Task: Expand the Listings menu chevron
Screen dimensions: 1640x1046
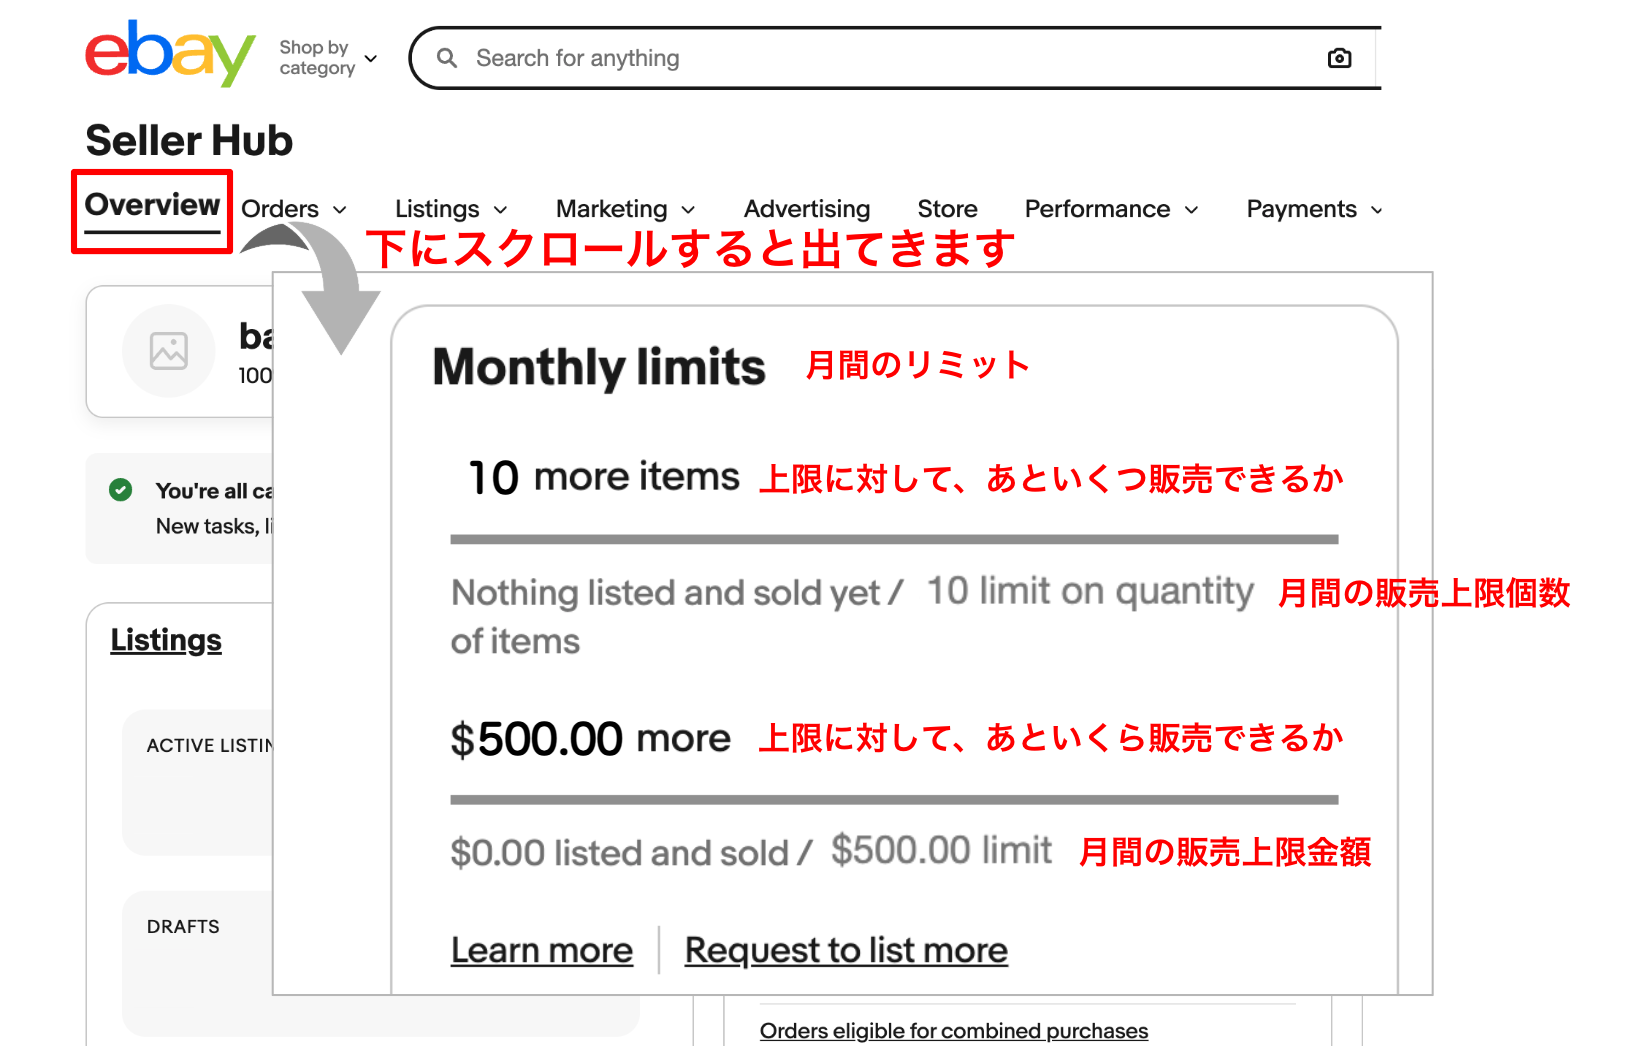Action: click(501, 210)
